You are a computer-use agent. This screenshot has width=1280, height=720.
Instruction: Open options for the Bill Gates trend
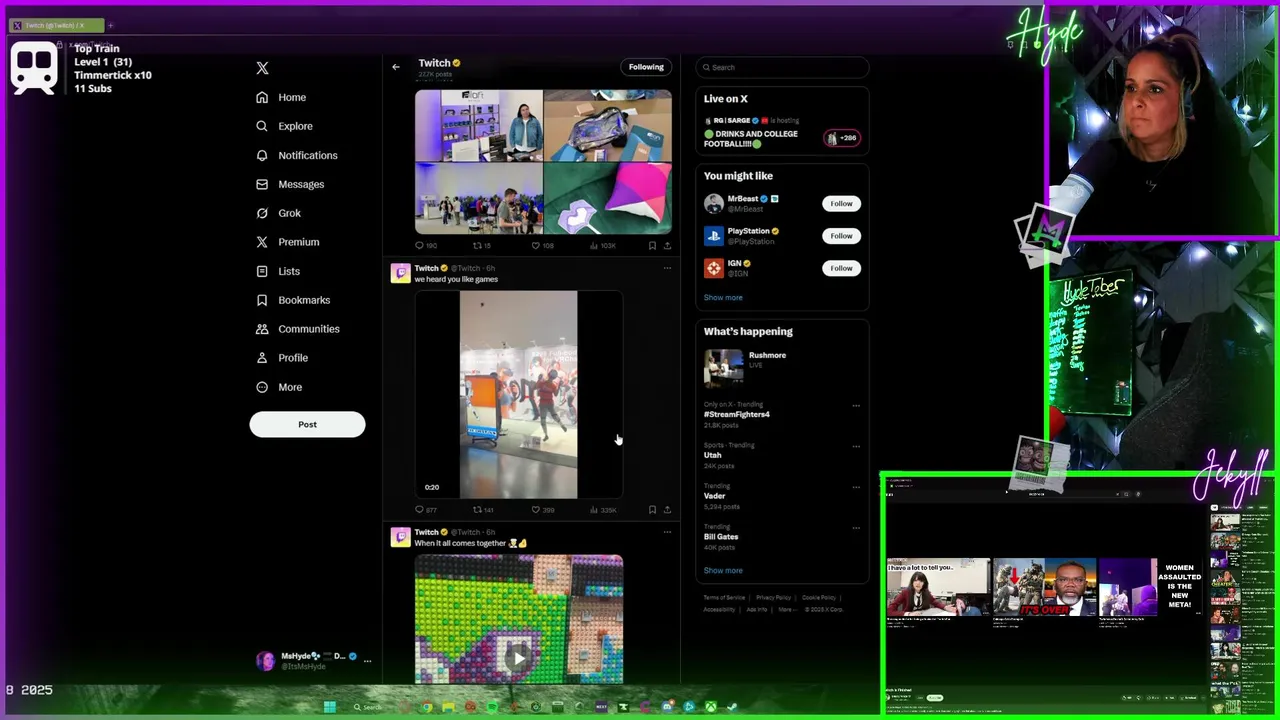click(x=856, y=528)
